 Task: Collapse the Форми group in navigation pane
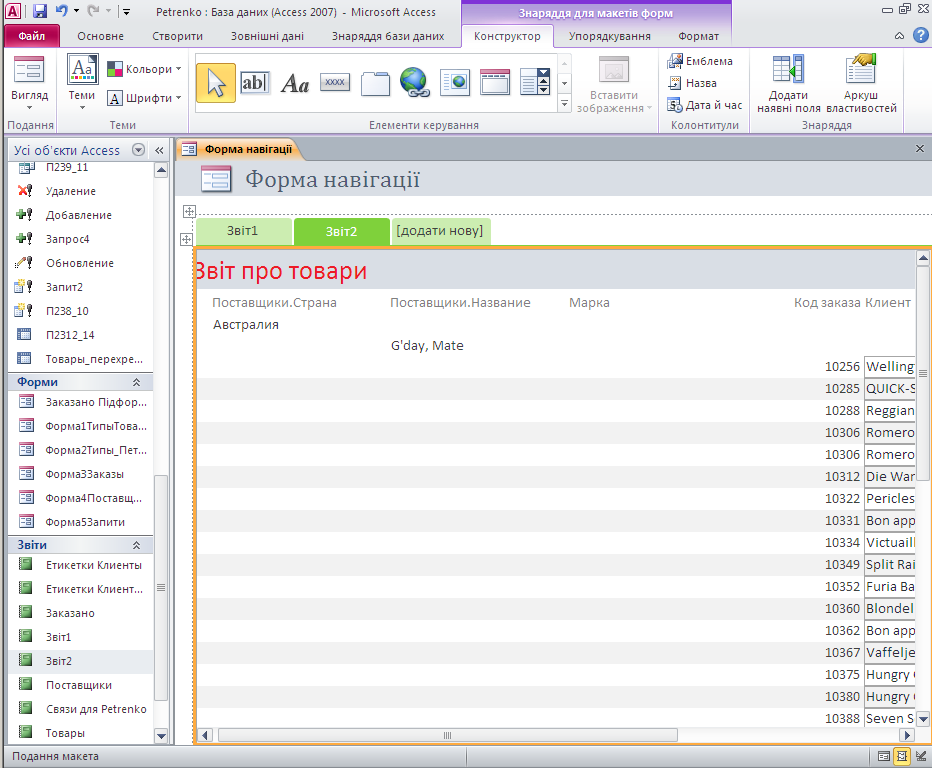[x=136, y=382]
